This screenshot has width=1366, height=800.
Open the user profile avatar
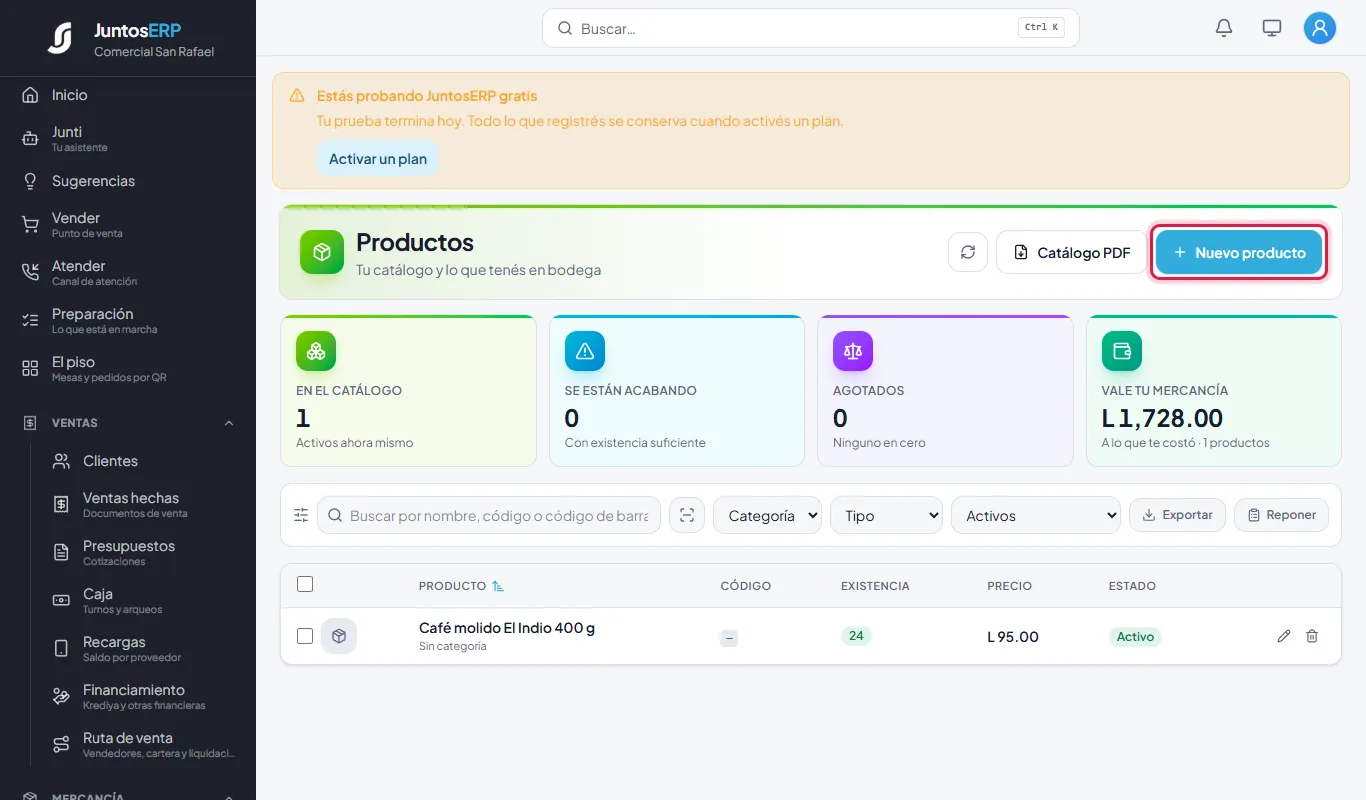[x=1320, y=28]
